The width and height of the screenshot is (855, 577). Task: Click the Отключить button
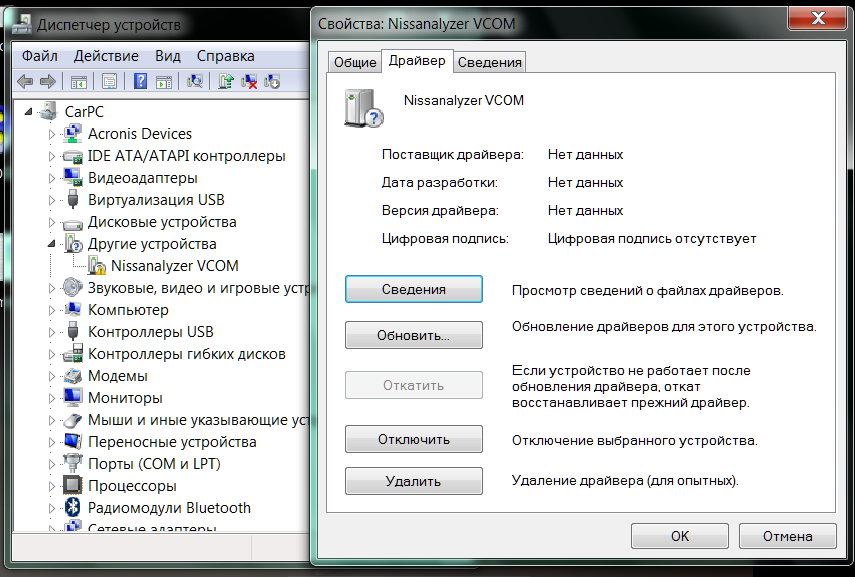click(413, 440)
